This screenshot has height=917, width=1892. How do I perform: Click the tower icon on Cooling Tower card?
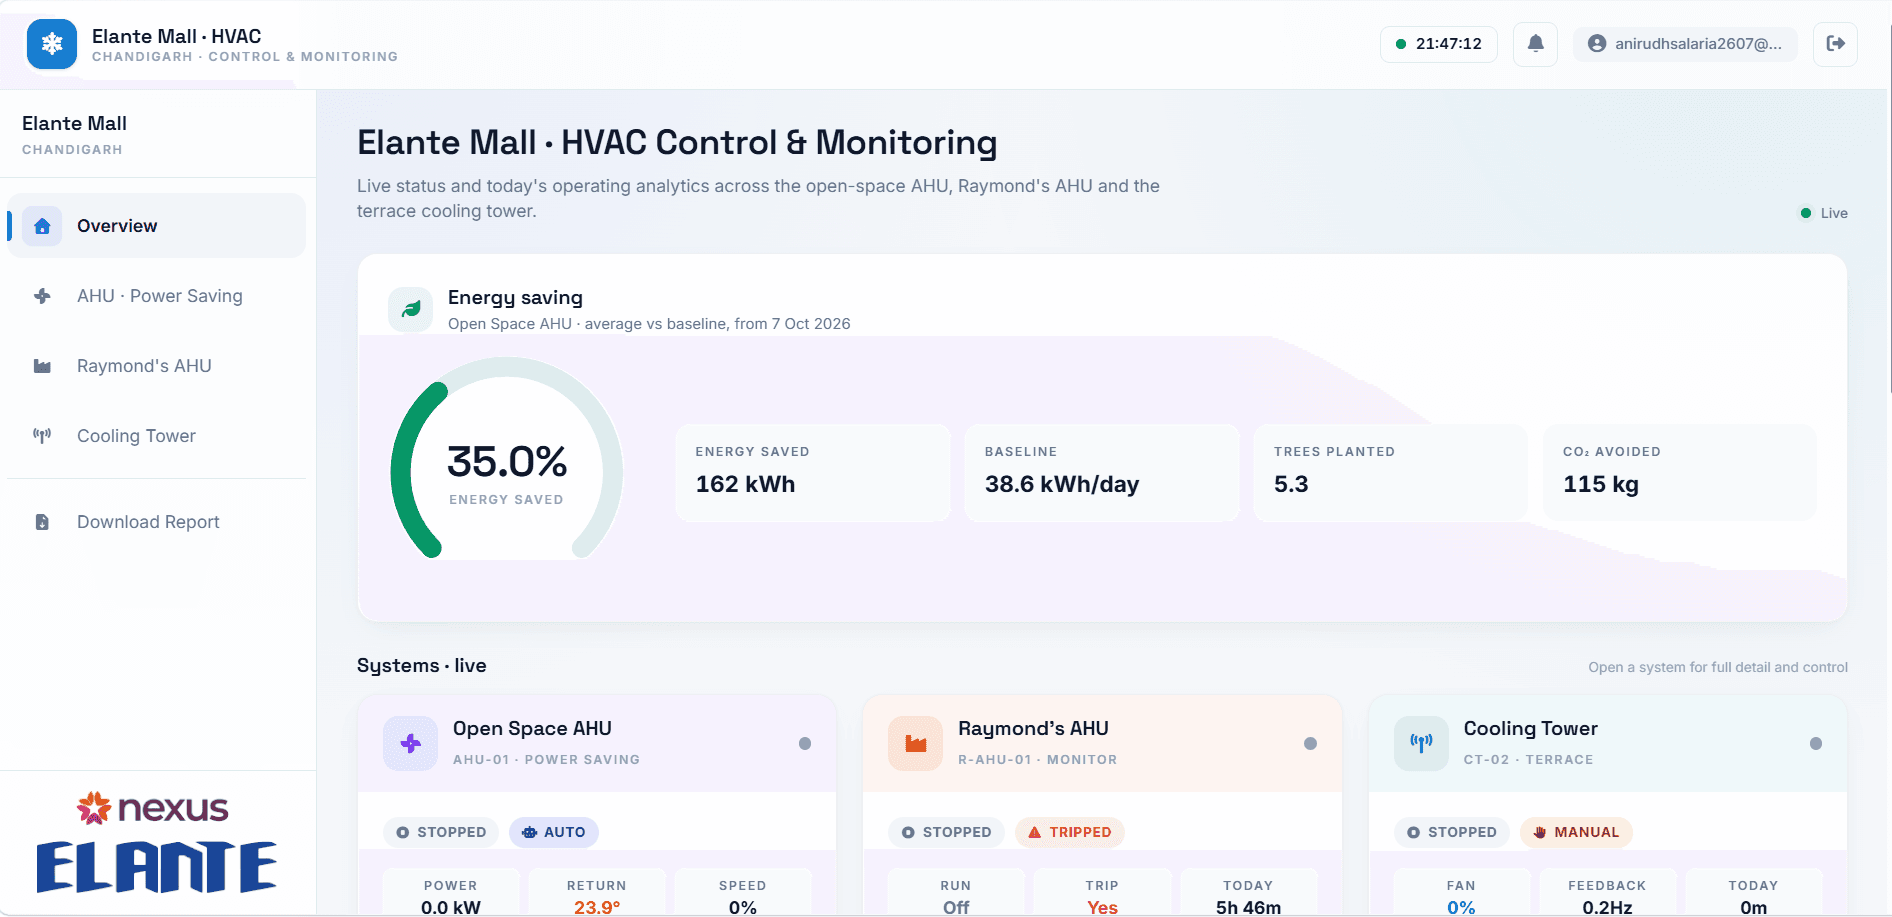[x=1421, y=743]
